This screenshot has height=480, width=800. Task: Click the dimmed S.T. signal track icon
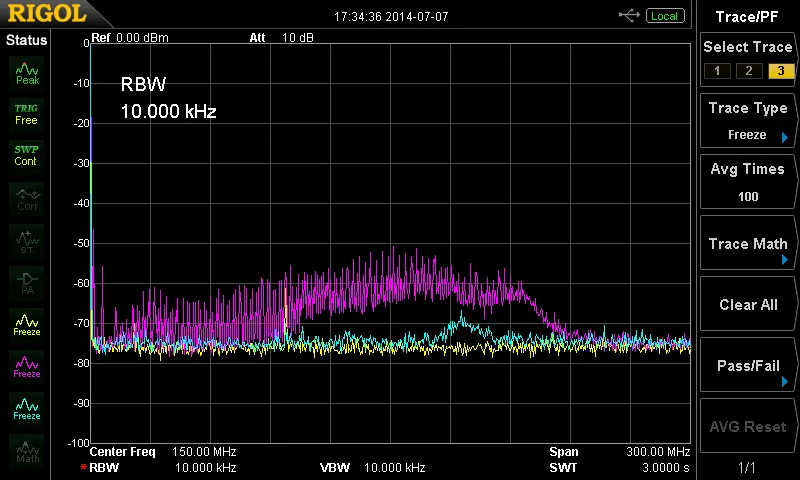(x=27, y=242)
